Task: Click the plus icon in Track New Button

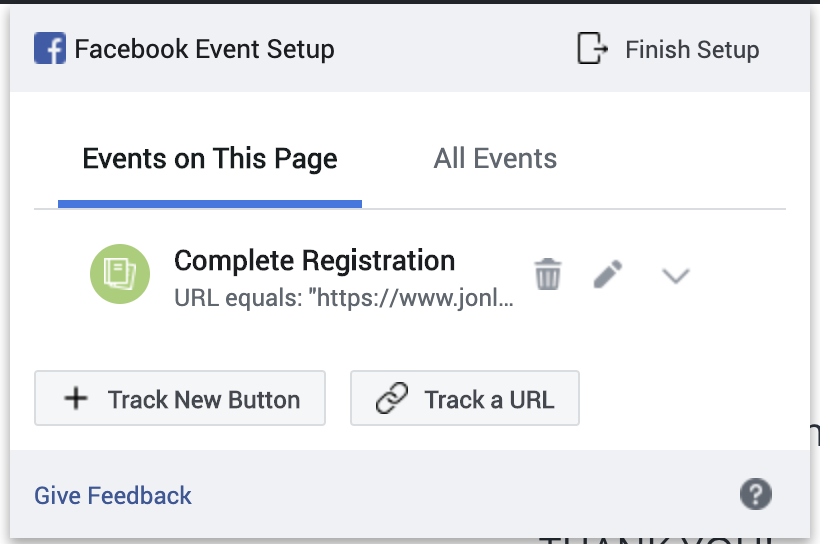Action: click(x=76, y=398)
